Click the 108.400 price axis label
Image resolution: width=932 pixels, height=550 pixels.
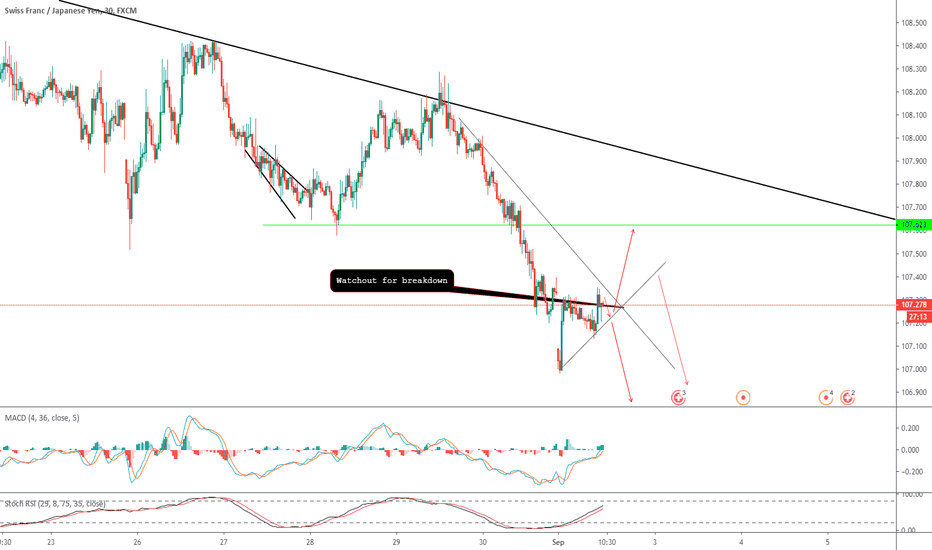click(x=914, y=46)
